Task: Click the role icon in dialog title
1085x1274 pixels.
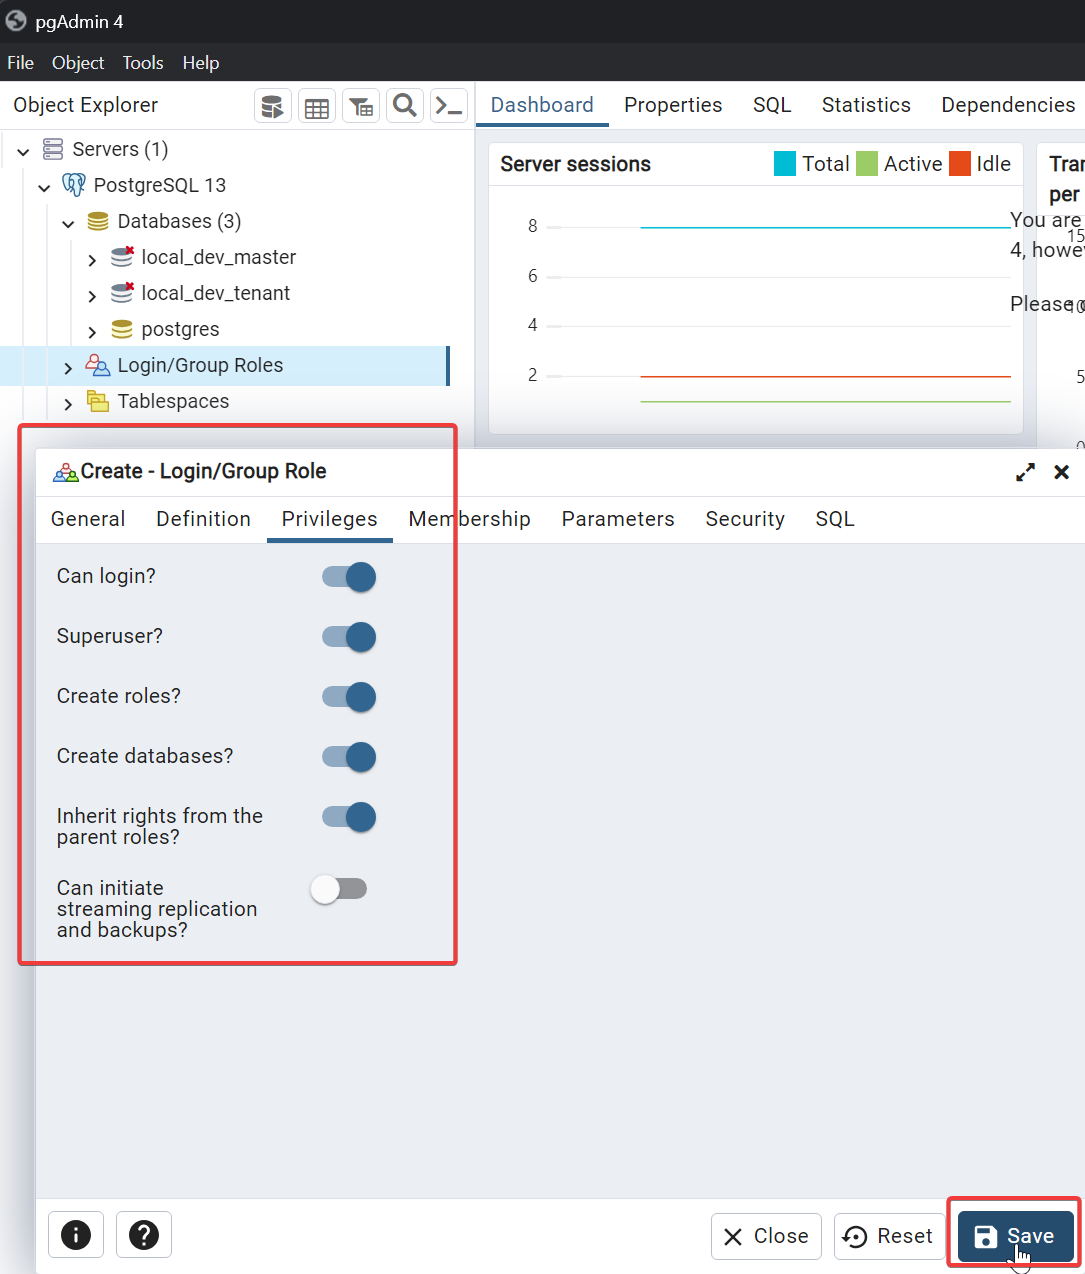Action: pos(65,472)
